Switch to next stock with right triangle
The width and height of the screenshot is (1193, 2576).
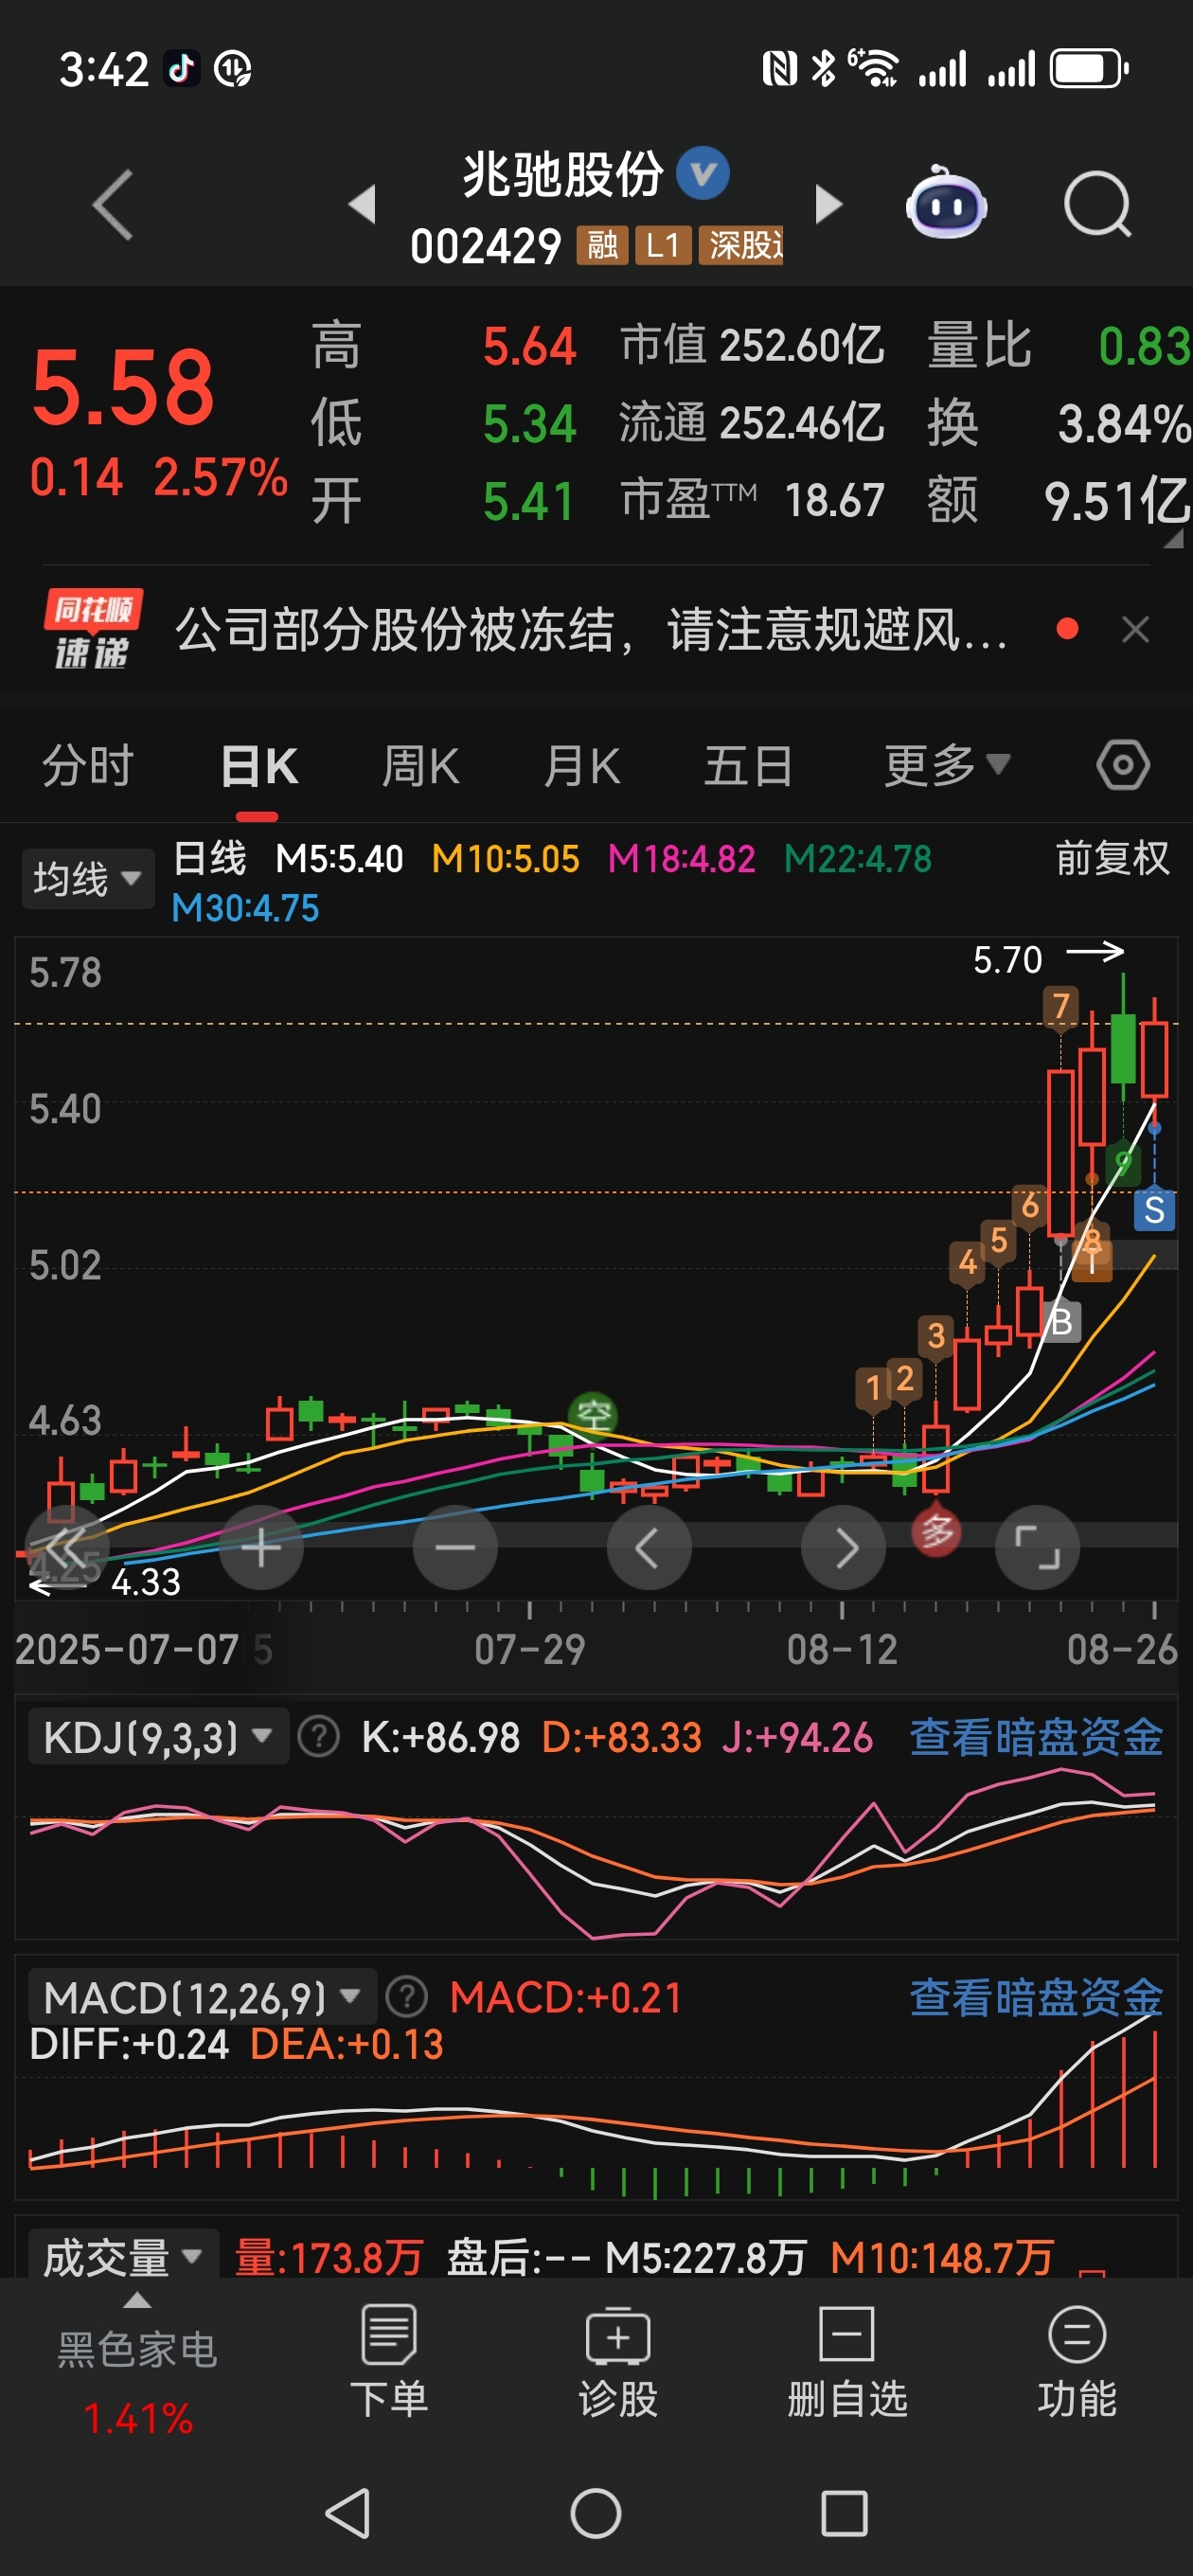coord(829,204)
